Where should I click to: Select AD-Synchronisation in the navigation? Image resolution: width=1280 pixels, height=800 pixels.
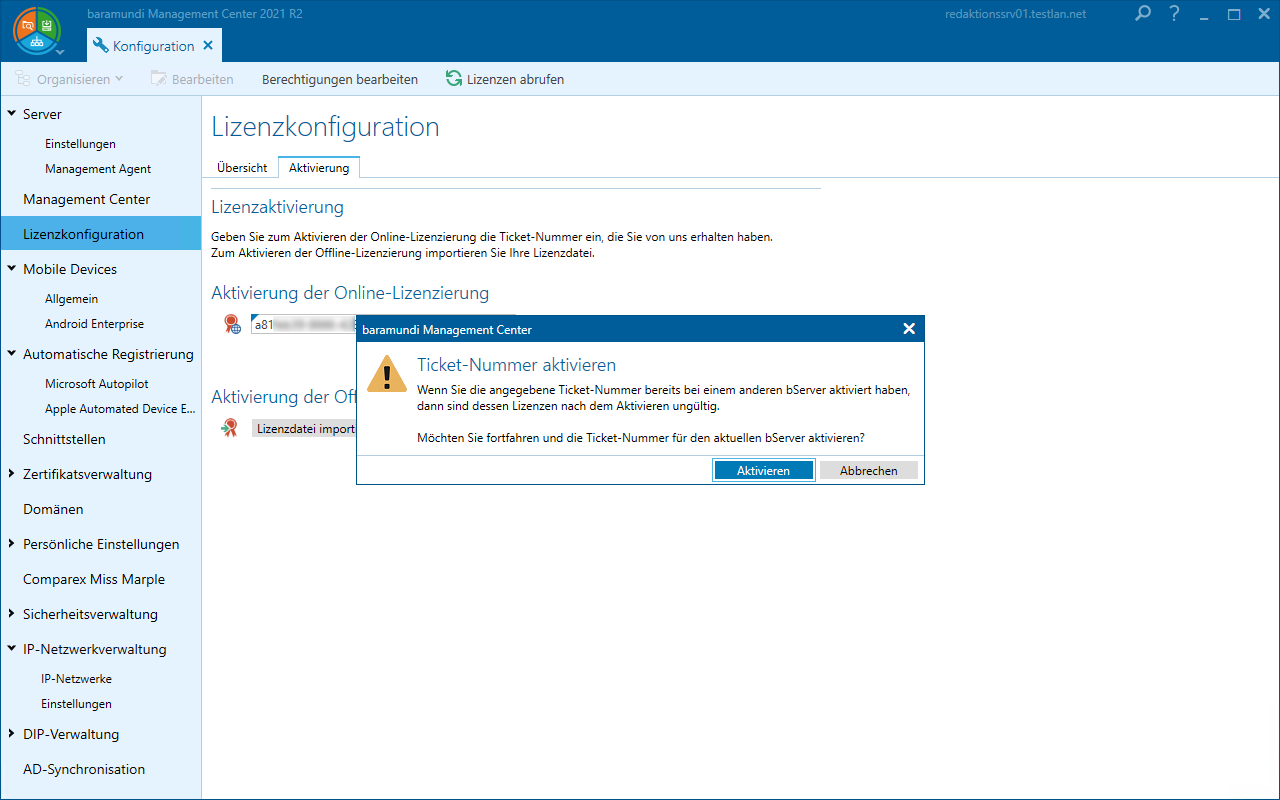(84, 769)
